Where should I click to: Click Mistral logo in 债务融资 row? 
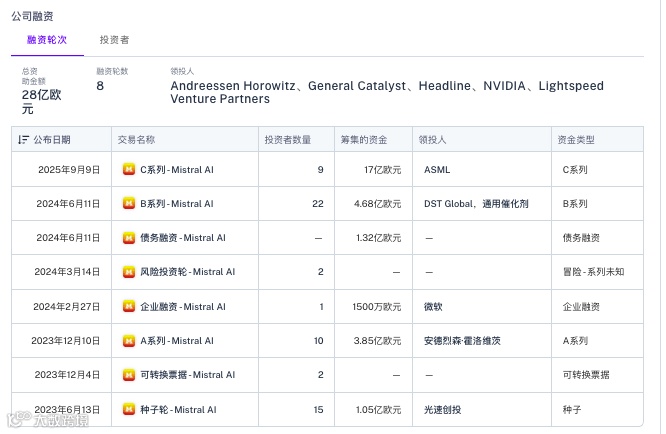[x=129, y=238]
